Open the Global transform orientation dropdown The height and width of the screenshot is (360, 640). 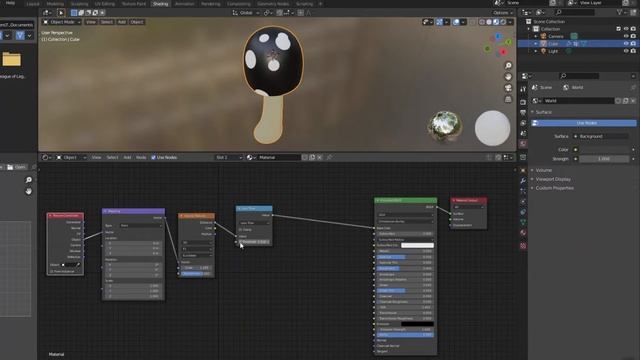pyautogui.click(x=246, y=13)
